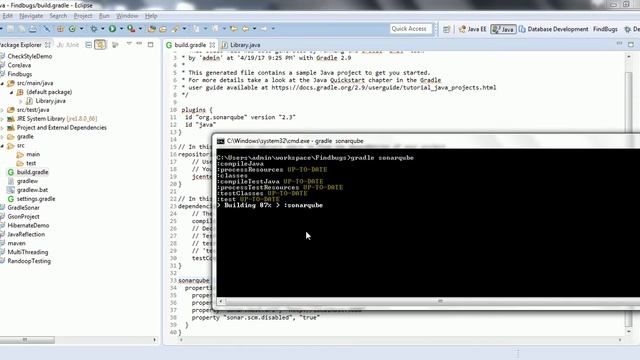The image size is (640, 360).
Task: Maximize the editor area
Action: click(x=631, y=44)
